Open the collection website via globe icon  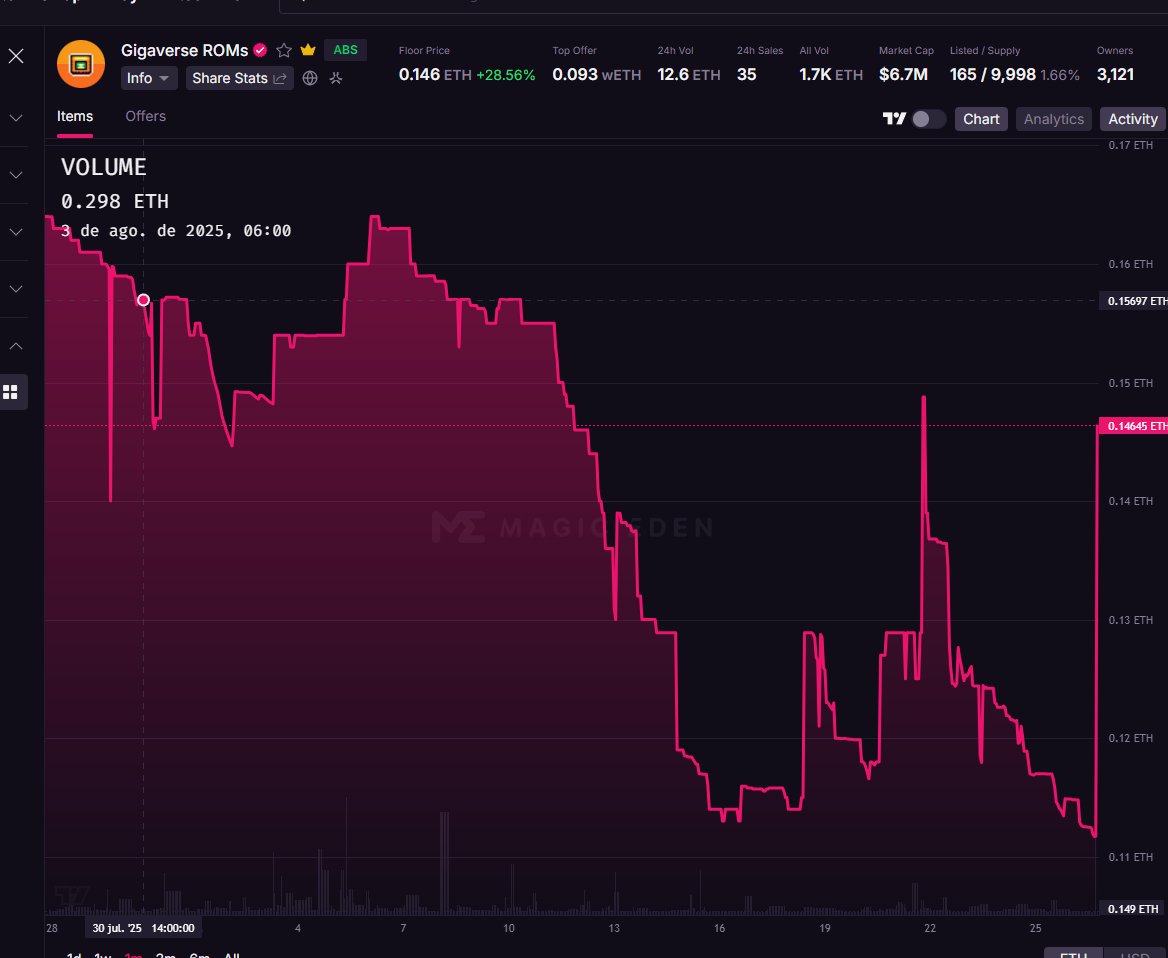coord(310,78)
